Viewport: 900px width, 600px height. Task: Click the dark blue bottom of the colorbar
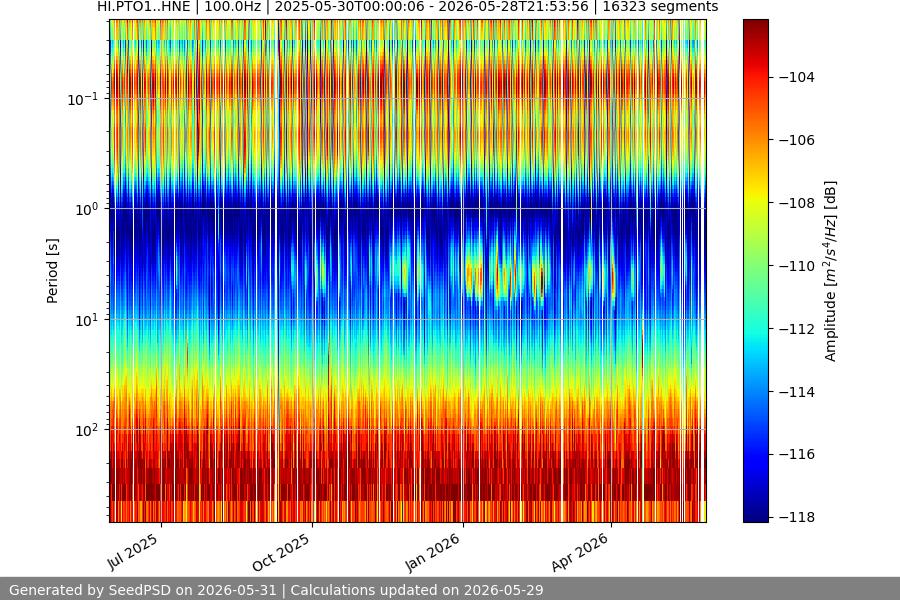pos(755,515)
